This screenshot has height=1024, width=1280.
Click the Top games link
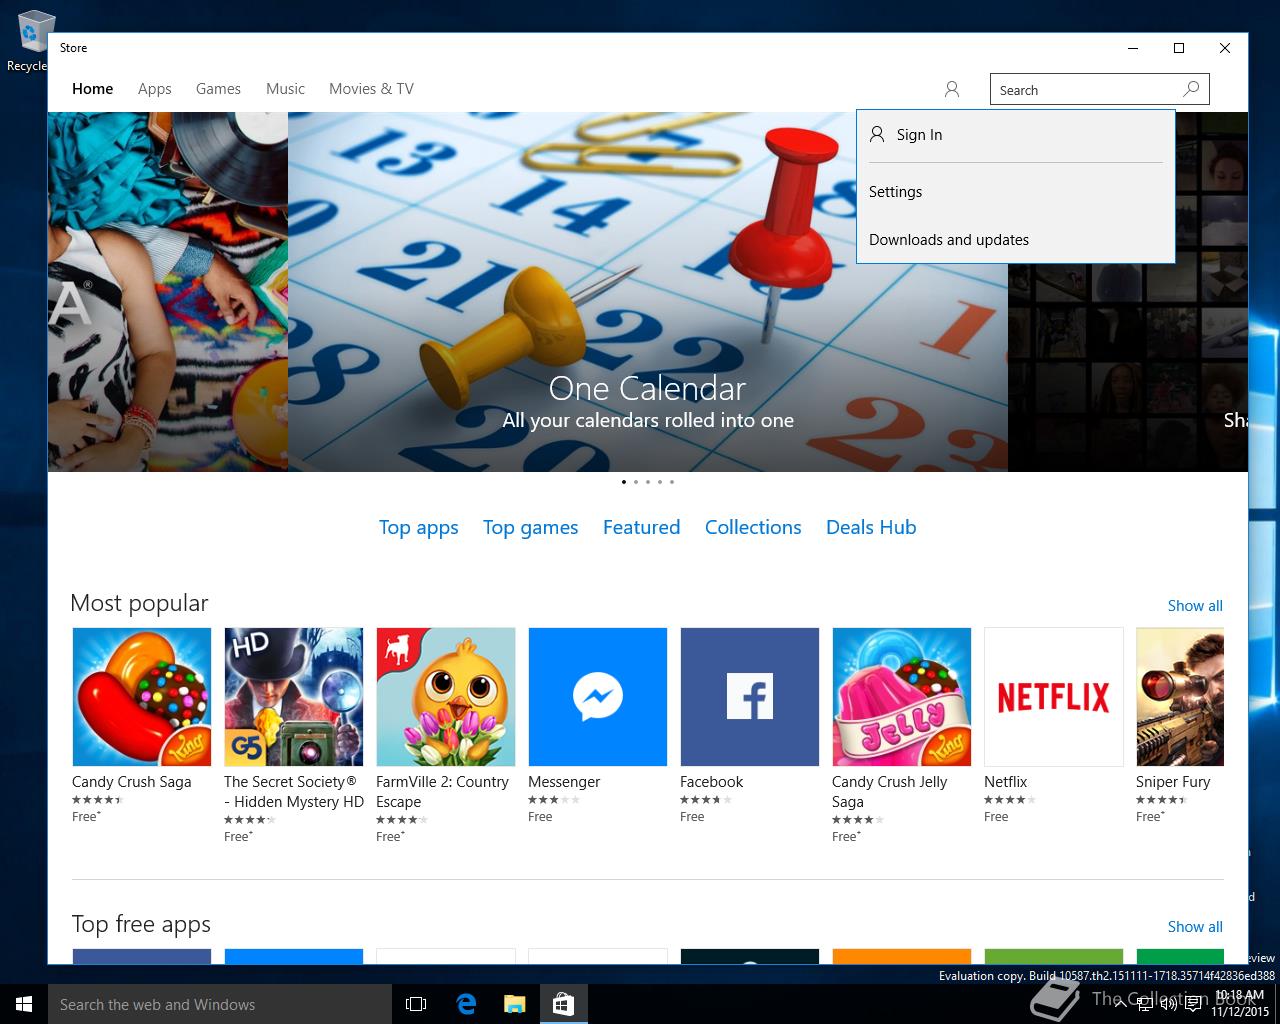(x=530, y=528)
